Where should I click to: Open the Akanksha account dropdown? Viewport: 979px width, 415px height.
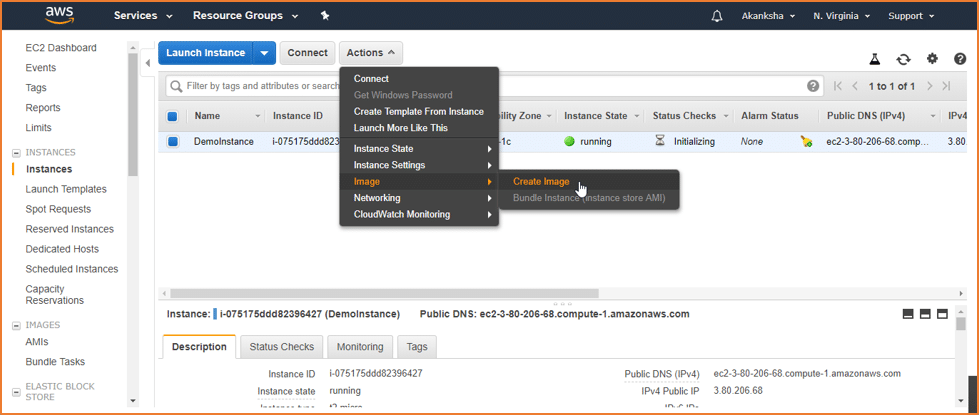click(x=769, y=16)
